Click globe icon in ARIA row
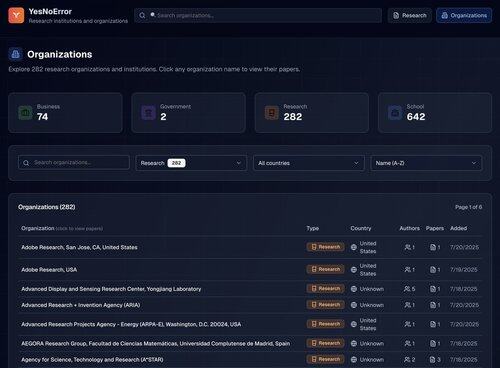Viewport: 500px width, 368px height. tap(354, 305)
